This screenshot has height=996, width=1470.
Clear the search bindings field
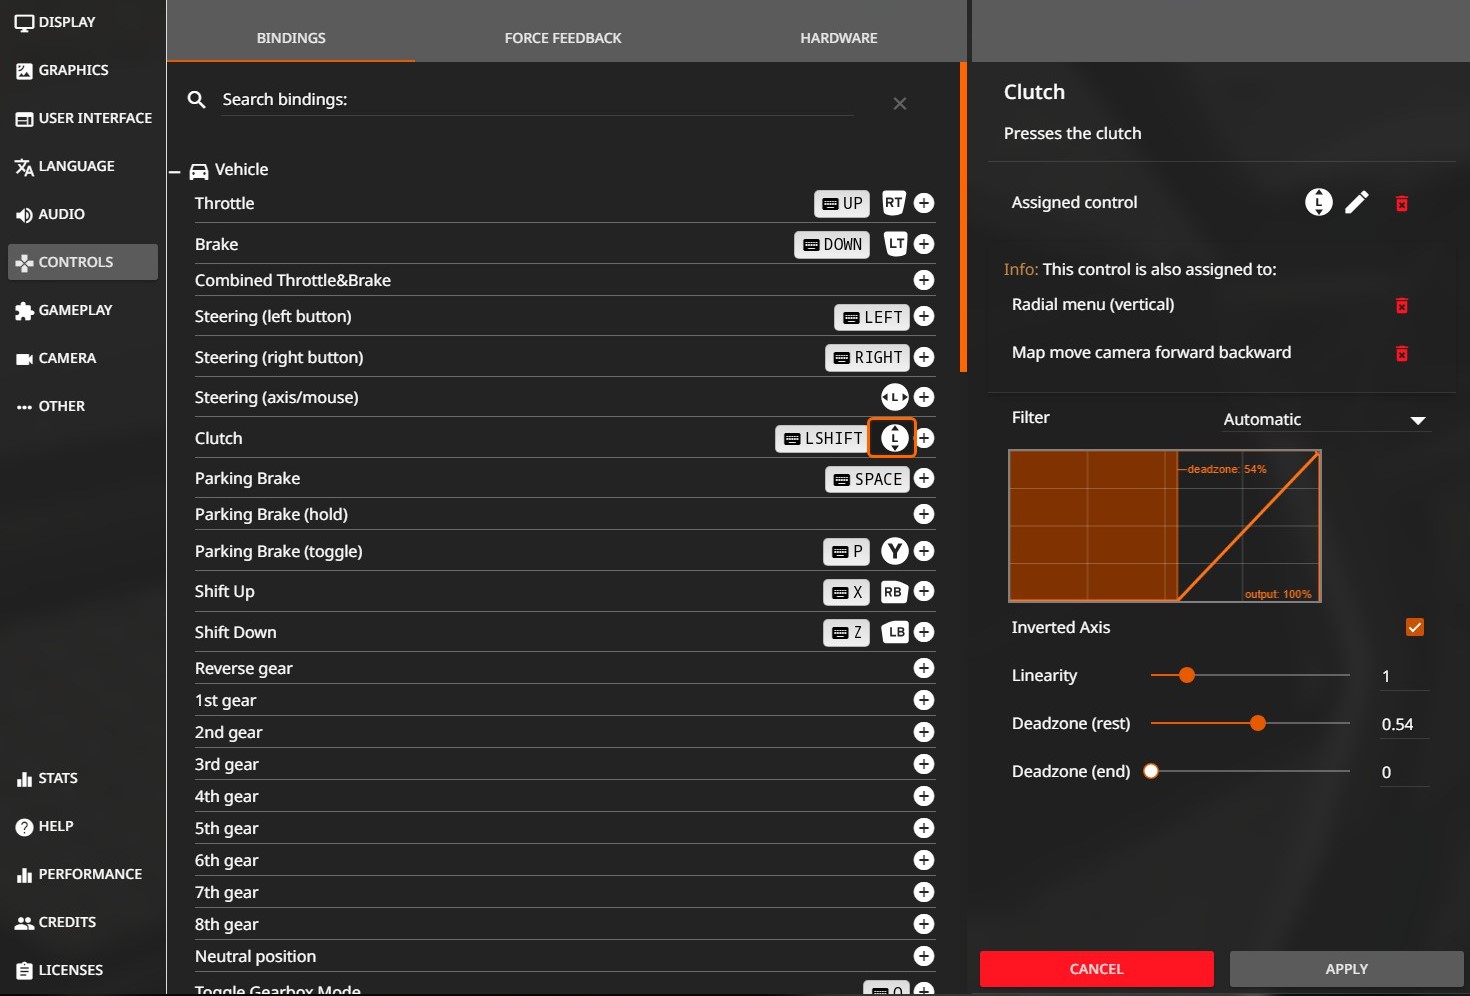[x=900, y=104]
